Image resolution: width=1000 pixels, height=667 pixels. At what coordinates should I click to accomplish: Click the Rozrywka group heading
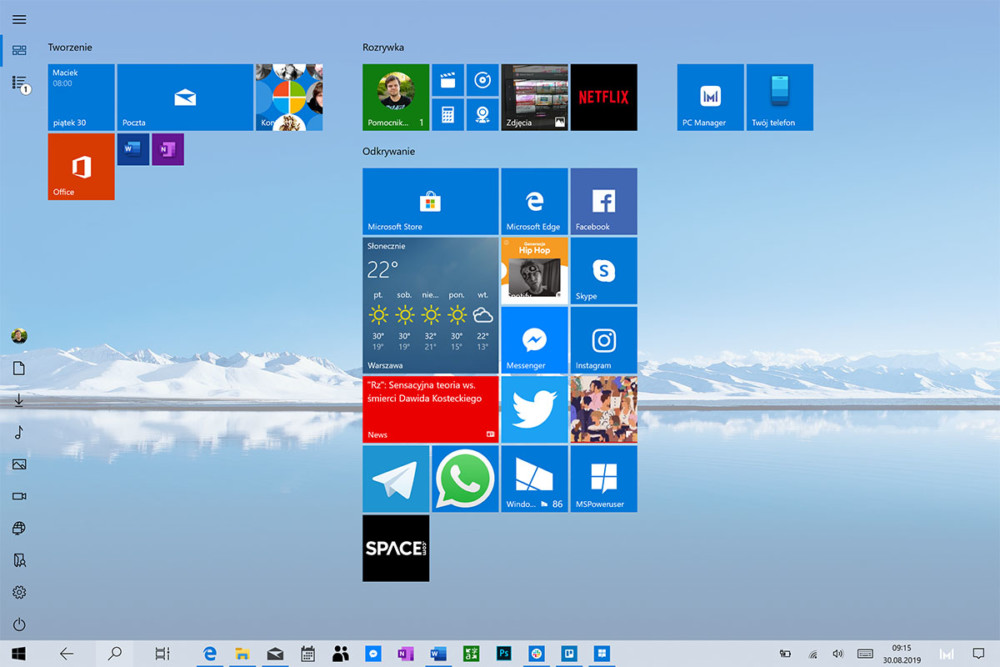pyautogui.click(x=383, y=47)
